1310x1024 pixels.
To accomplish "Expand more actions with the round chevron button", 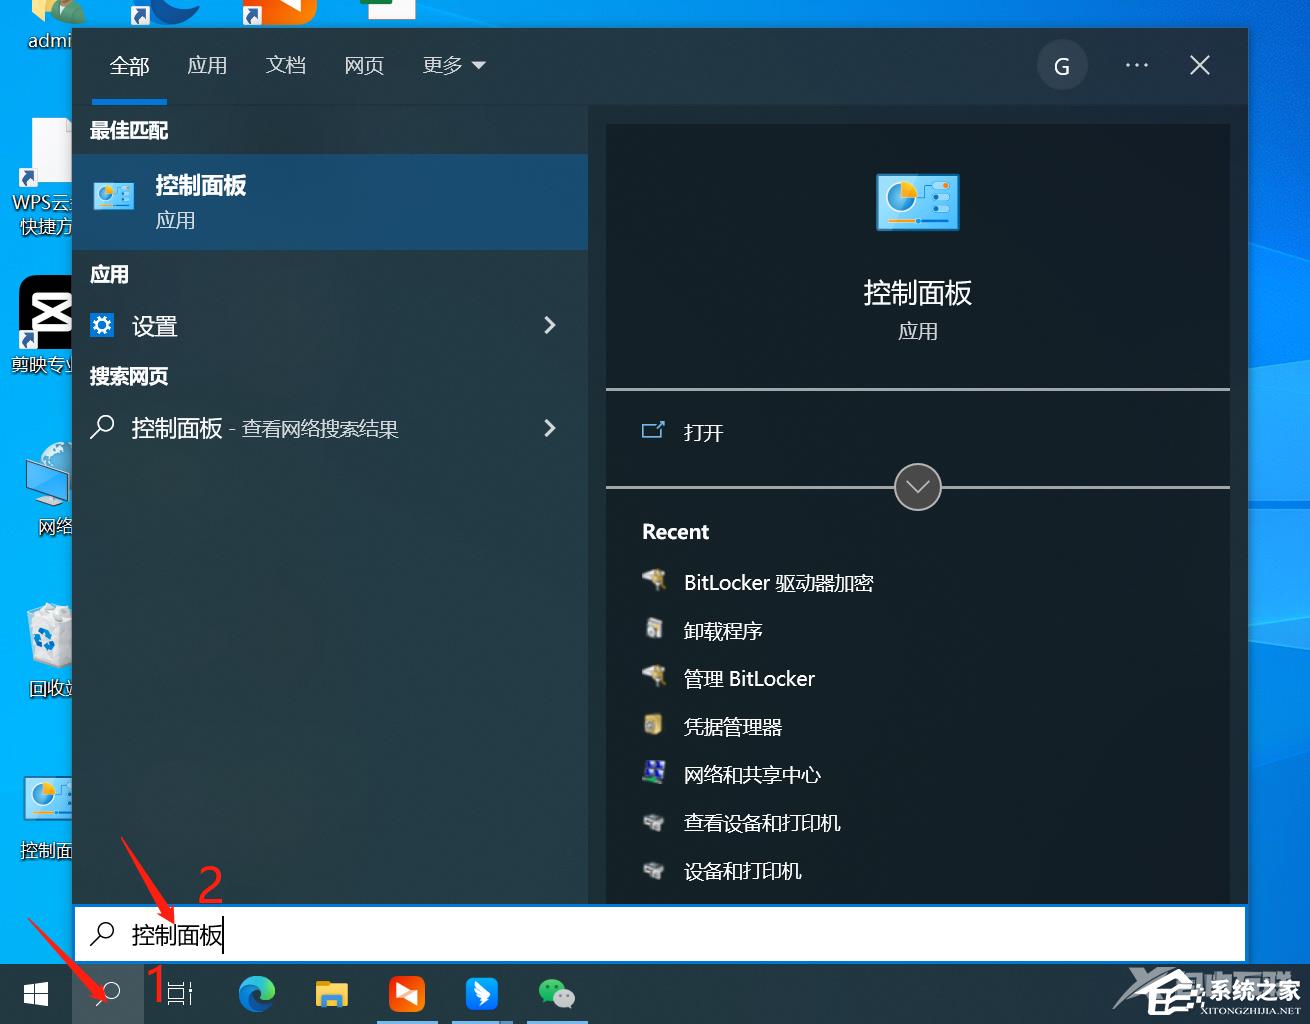I will click(x=917, y=487).
